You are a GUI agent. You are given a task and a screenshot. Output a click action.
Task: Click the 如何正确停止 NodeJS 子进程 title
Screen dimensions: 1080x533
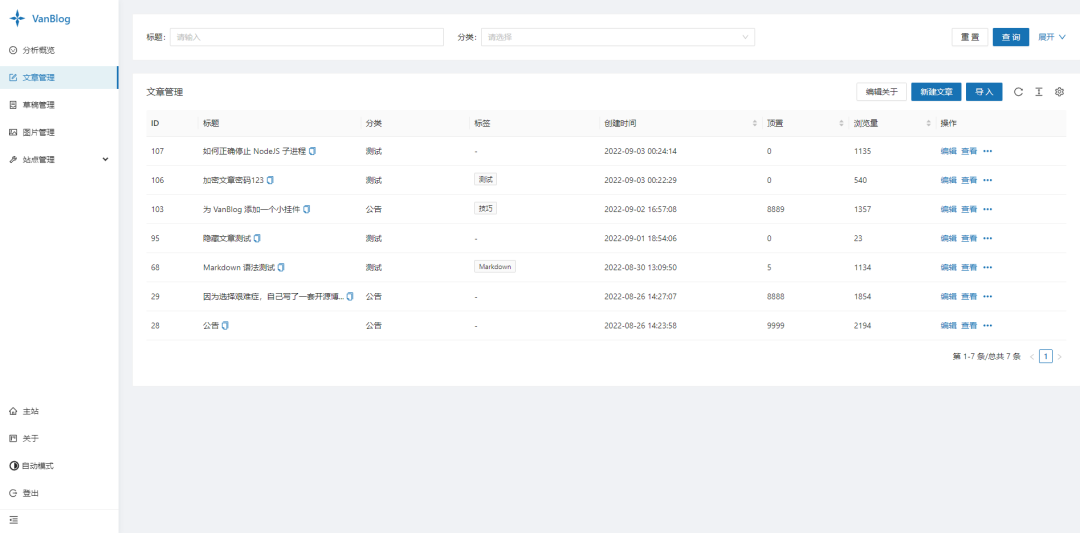pyautogui.click(x=254, y=151)
